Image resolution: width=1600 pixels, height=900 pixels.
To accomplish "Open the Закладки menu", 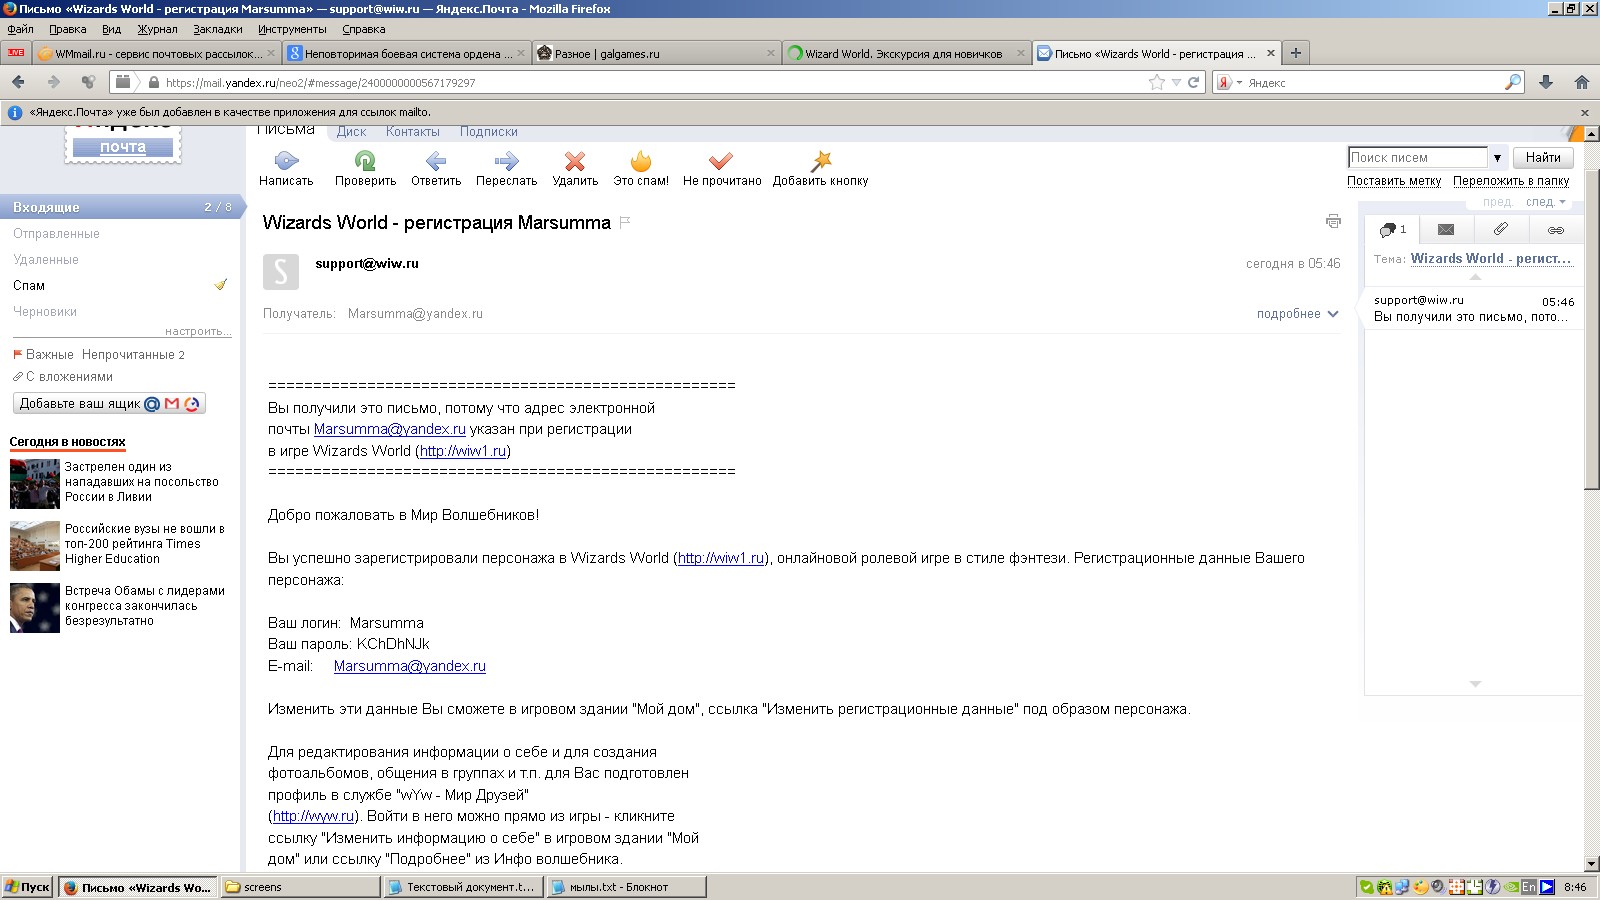I will [218, 29].
